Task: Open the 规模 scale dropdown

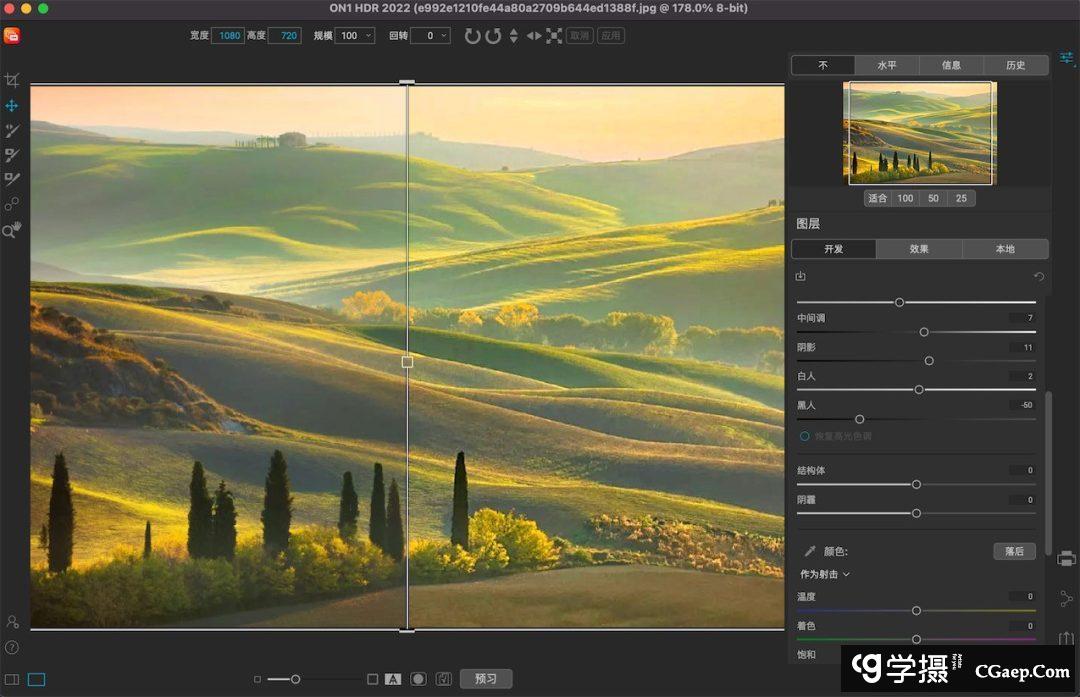Action: click(355, 36)
